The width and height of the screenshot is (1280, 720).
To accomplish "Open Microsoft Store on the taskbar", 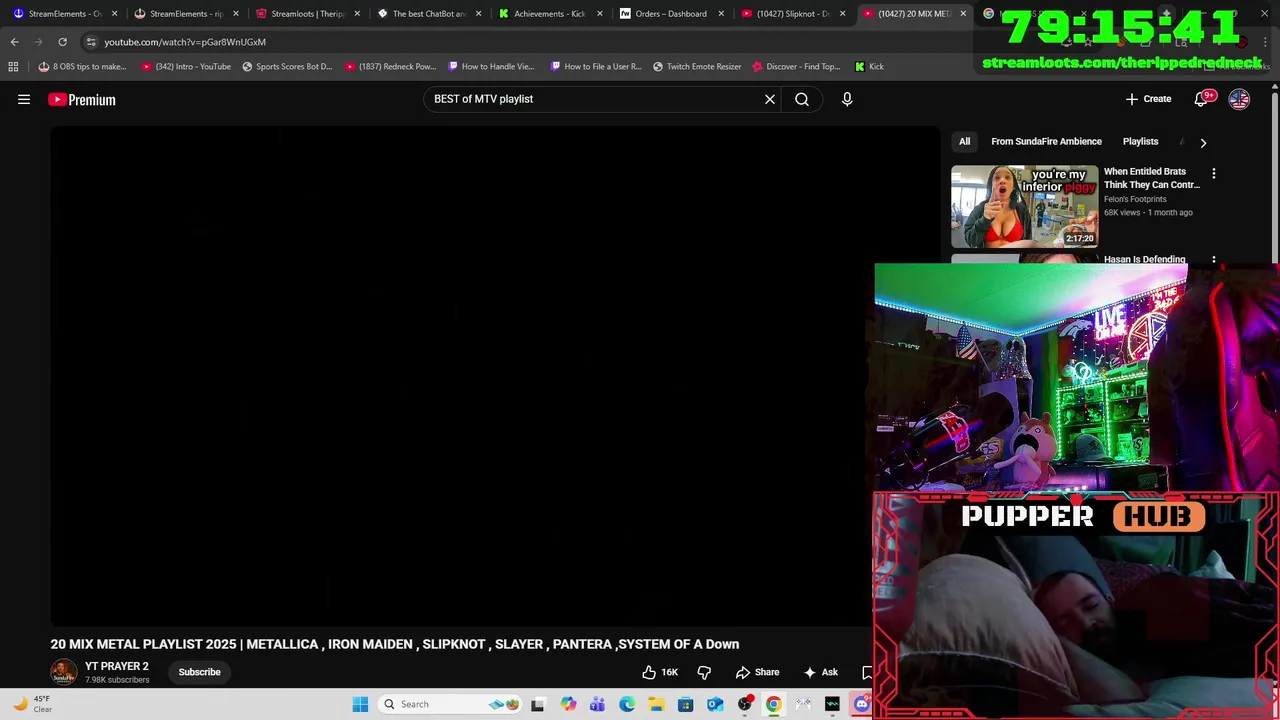I will click(x=685, y=704).
